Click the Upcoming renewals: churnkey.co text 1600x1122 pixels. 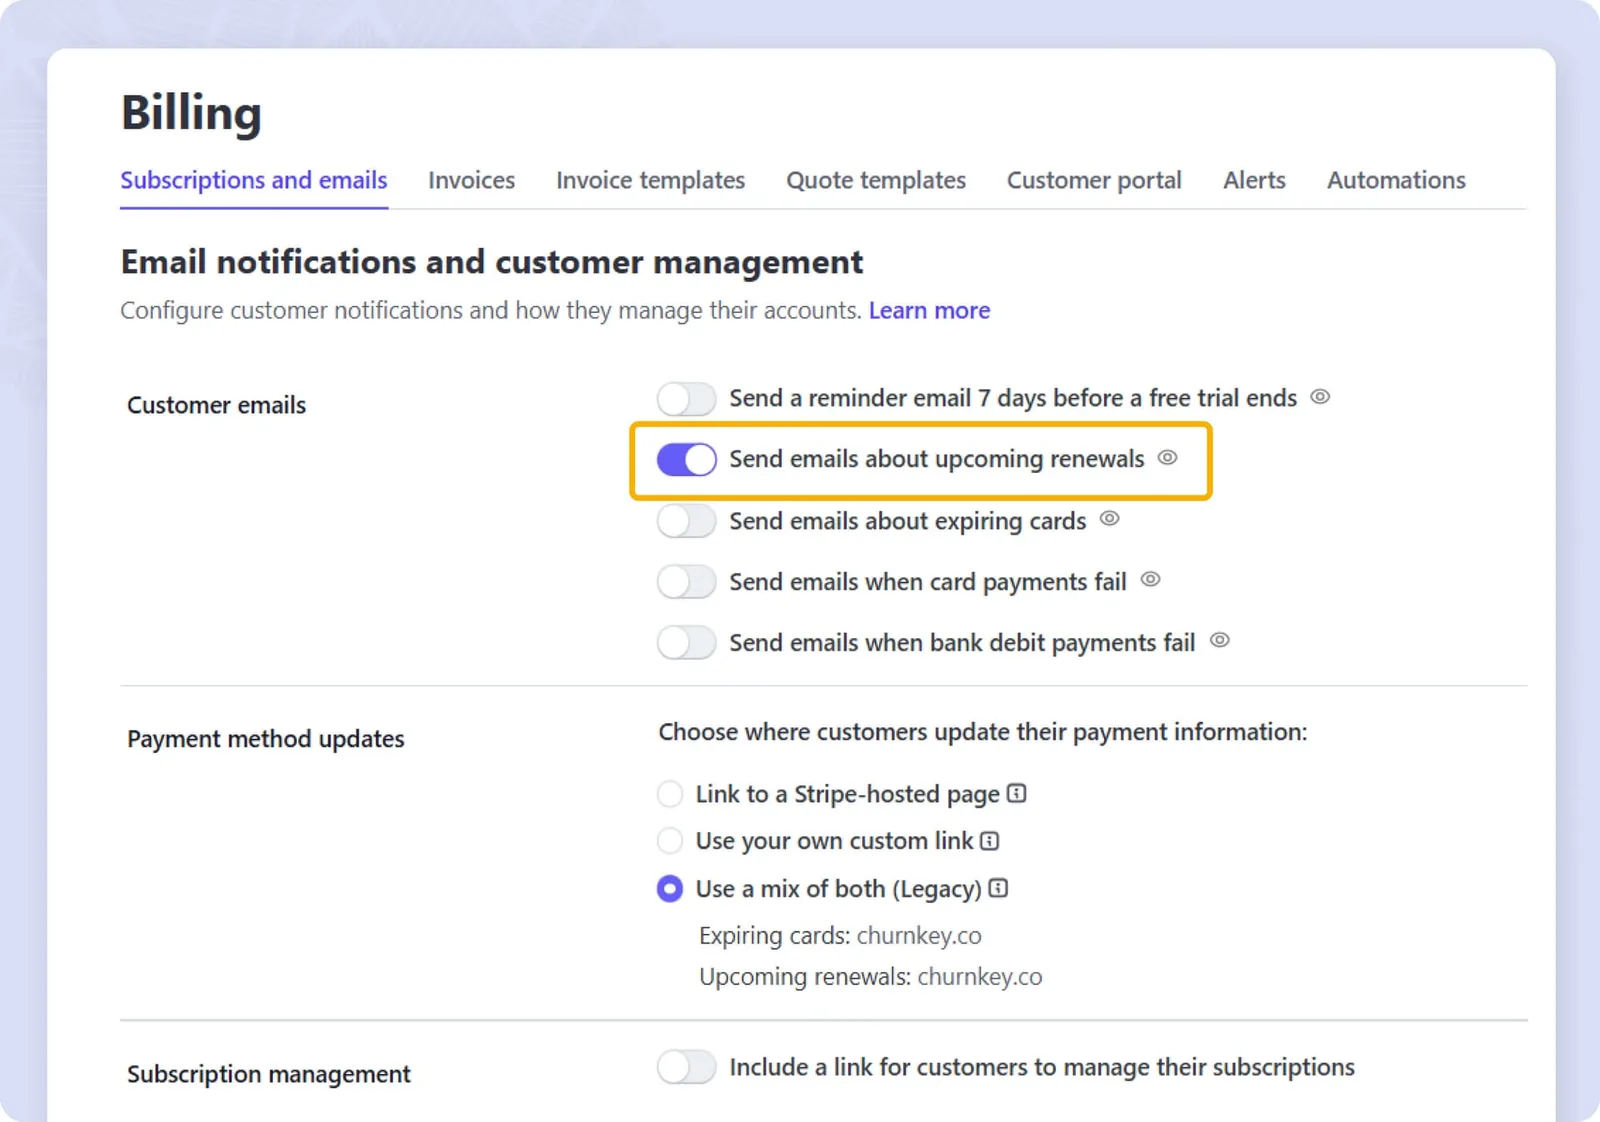point(870,977)
